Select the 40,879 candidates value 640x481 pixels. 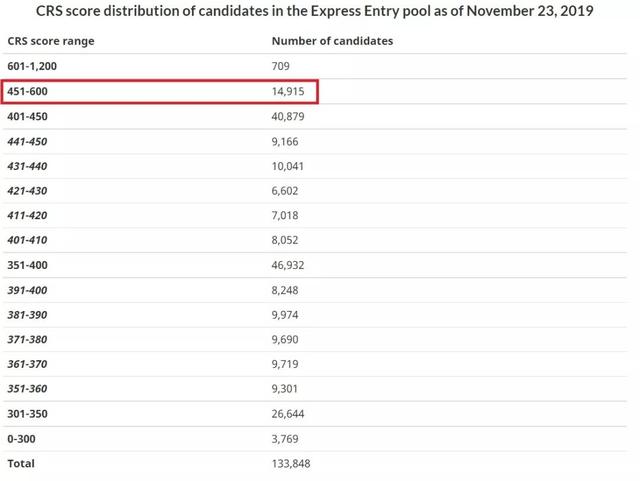(288, 116)
